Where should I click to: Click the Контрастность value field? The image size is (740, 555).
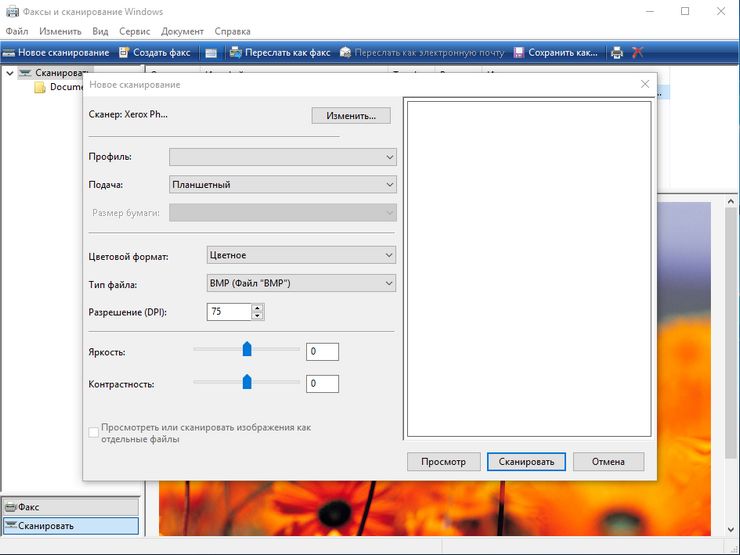pyautogui.click(x=322, y=384)
